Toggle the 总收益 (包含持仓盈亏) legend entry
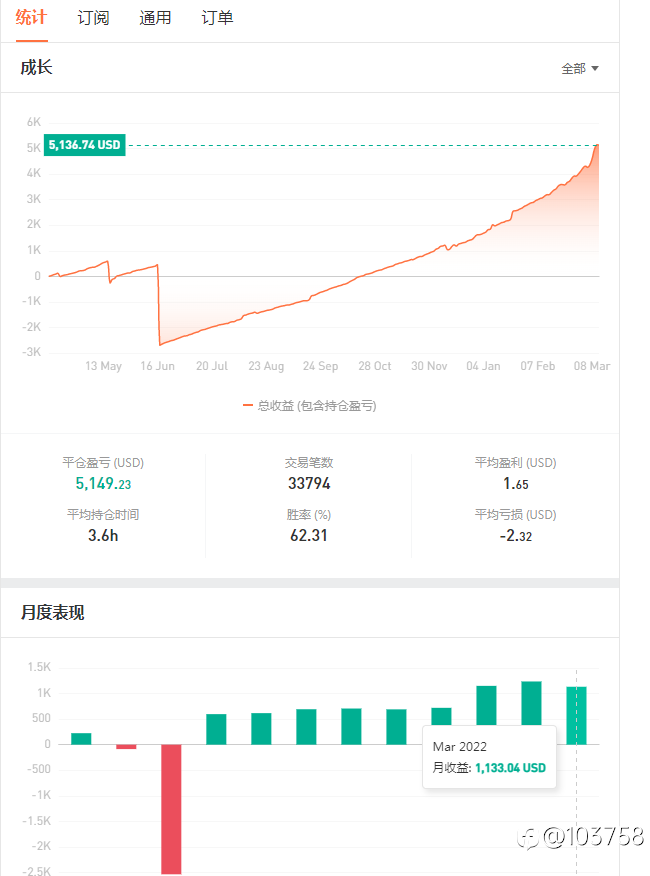 (310, 406)
